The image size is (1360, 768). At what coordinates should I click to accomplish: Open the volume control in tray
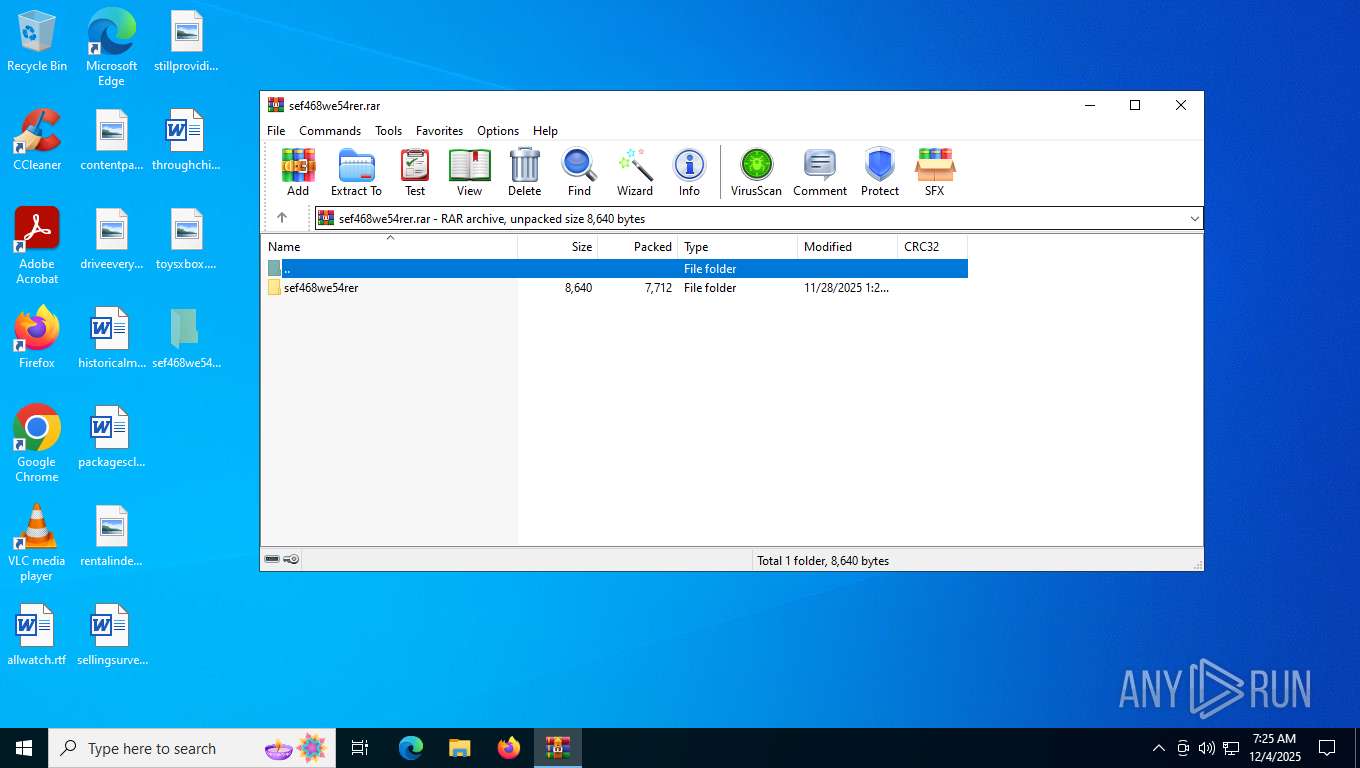coord(1207,748)
